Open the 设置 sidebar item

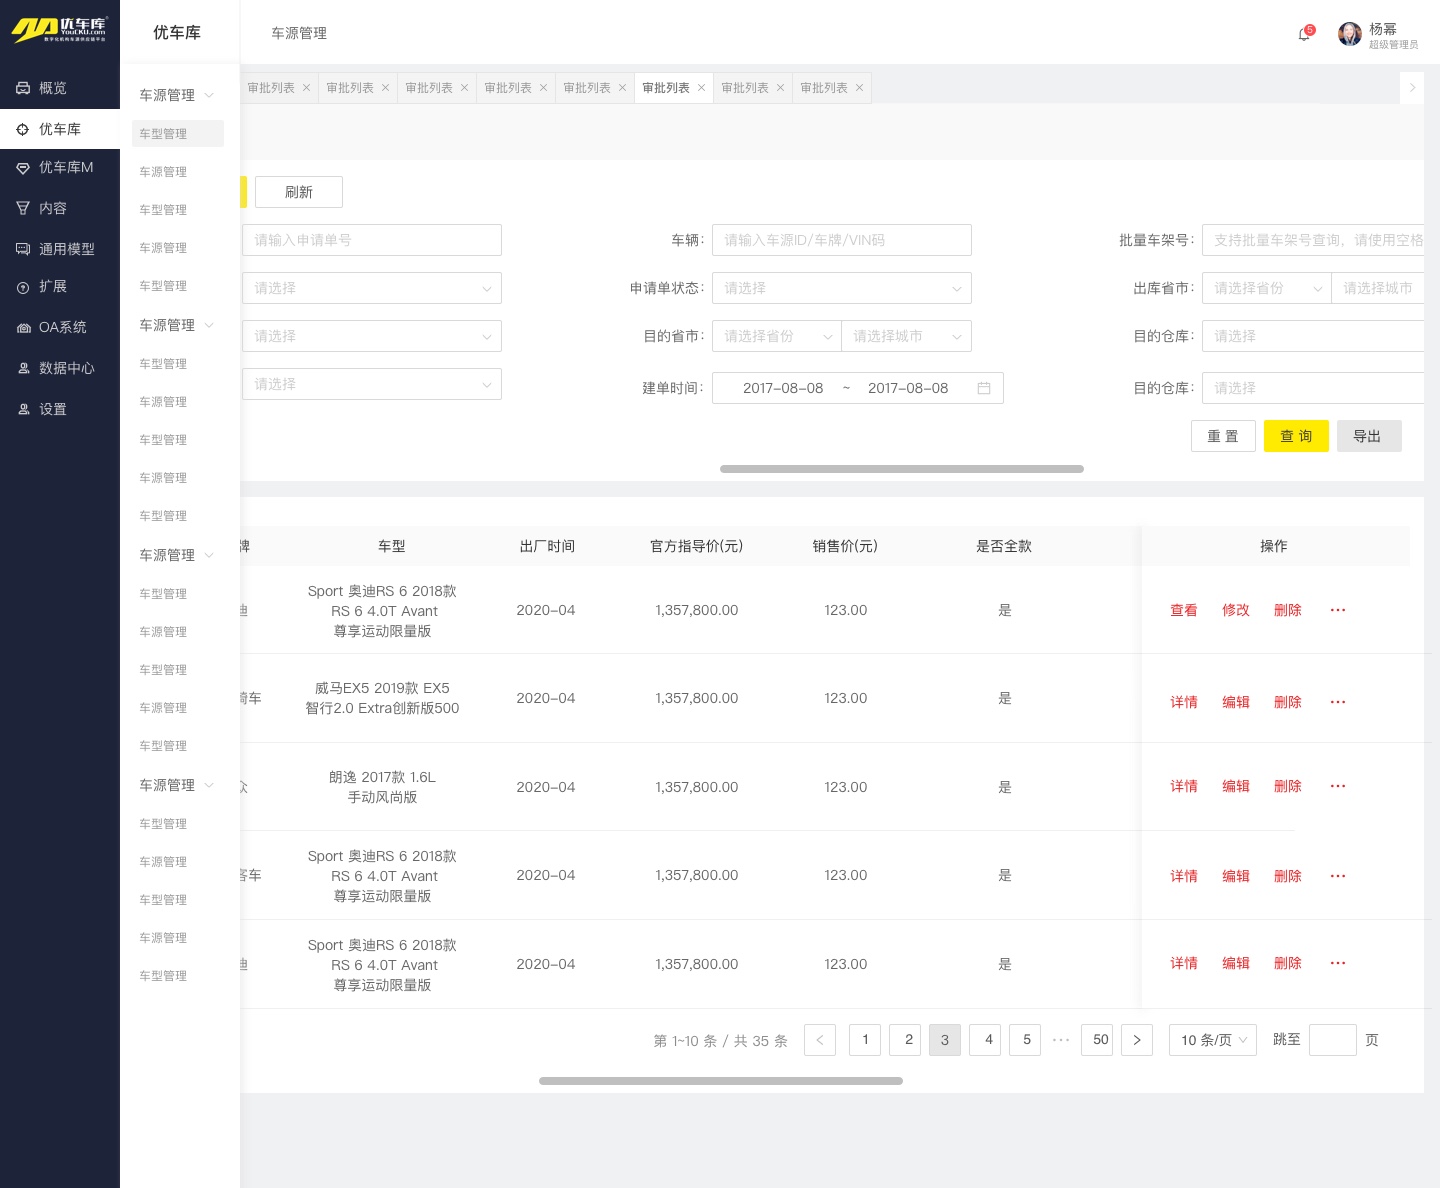point(53,409)
